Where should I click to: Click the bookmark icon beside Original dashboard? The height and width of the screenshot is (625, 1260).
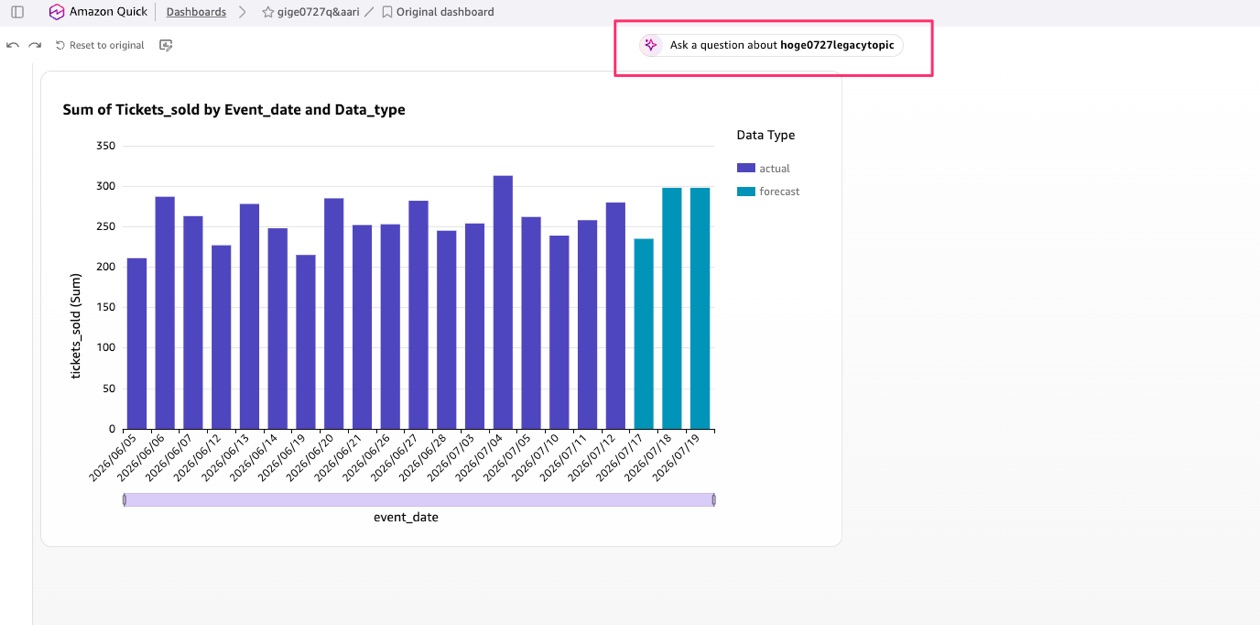[387, 12]
